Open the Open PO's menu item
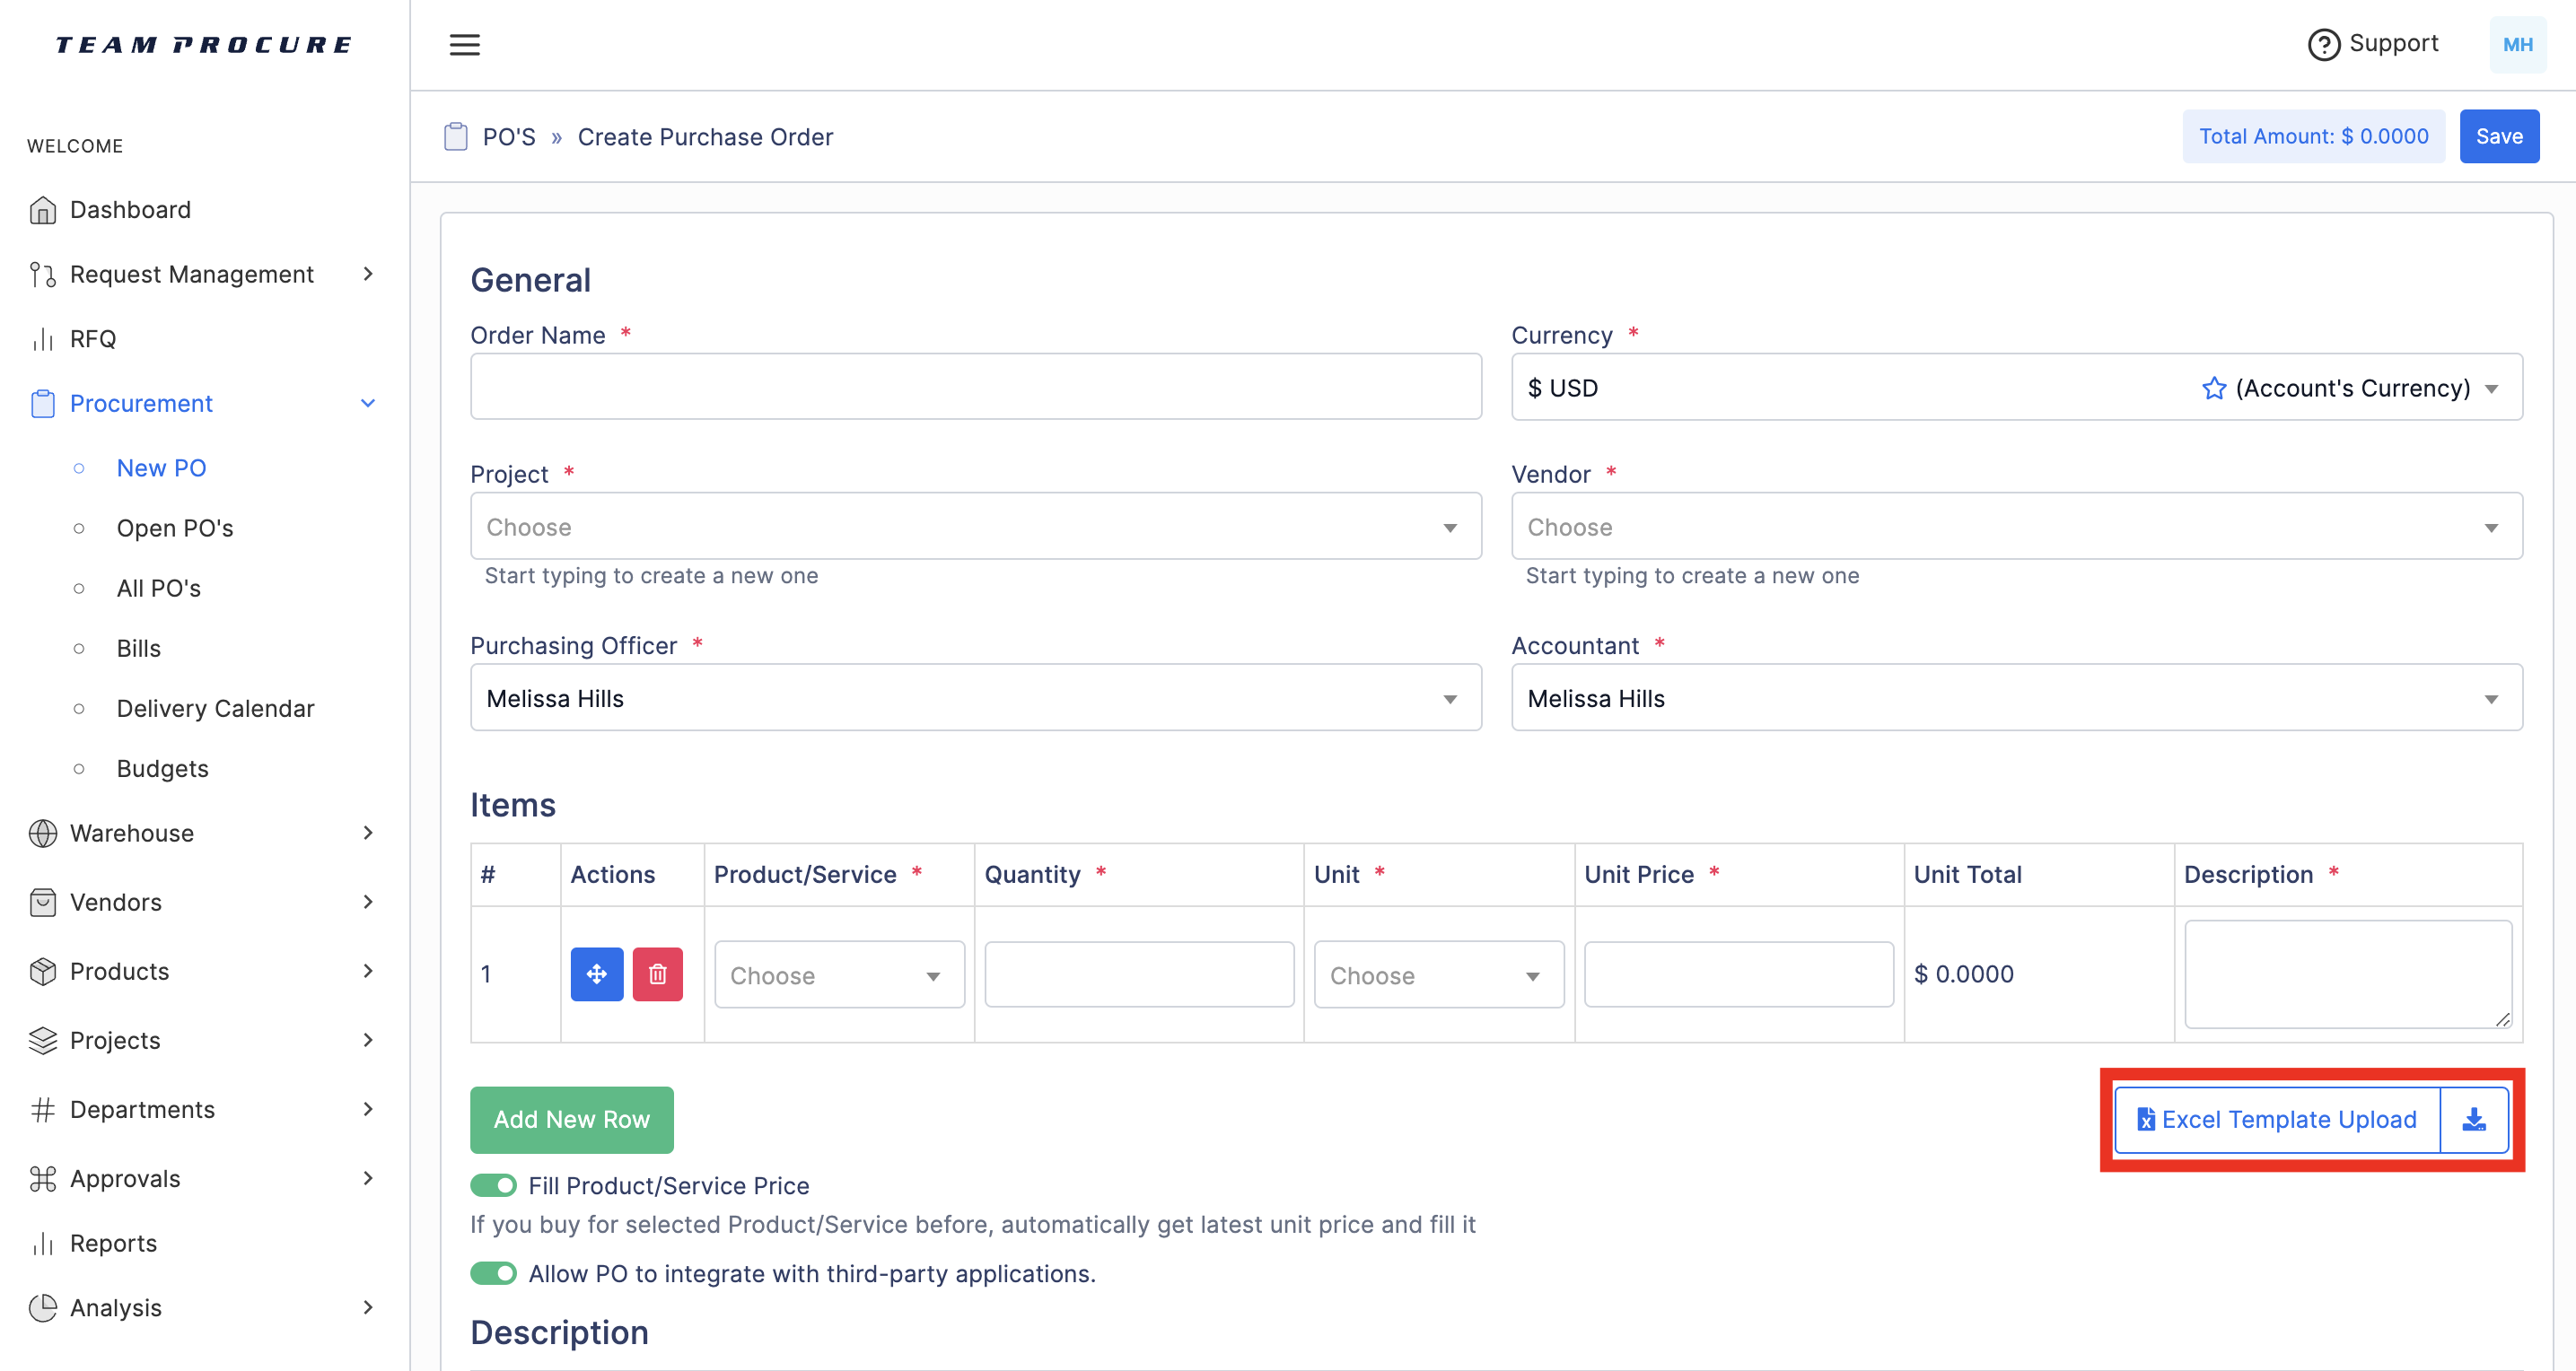The height and width of the screenshot is (1371, 2576). 175,529
